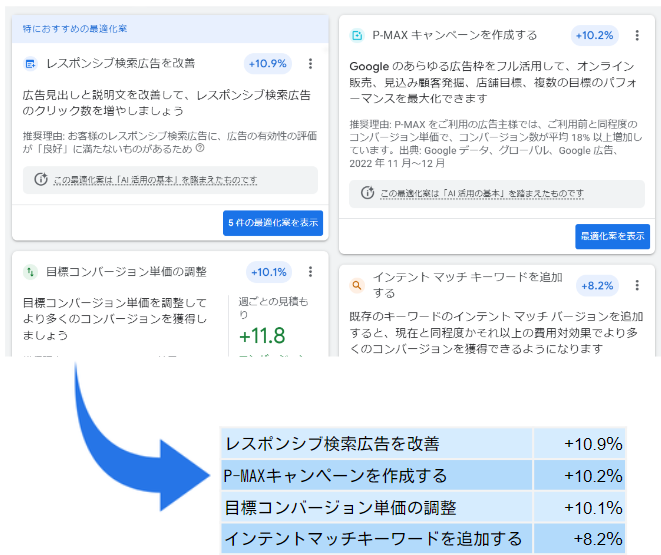Click the +10.2% score badge on P-MAX card
The height and width of the screenshot is (555, 661).
click(594, 36)
